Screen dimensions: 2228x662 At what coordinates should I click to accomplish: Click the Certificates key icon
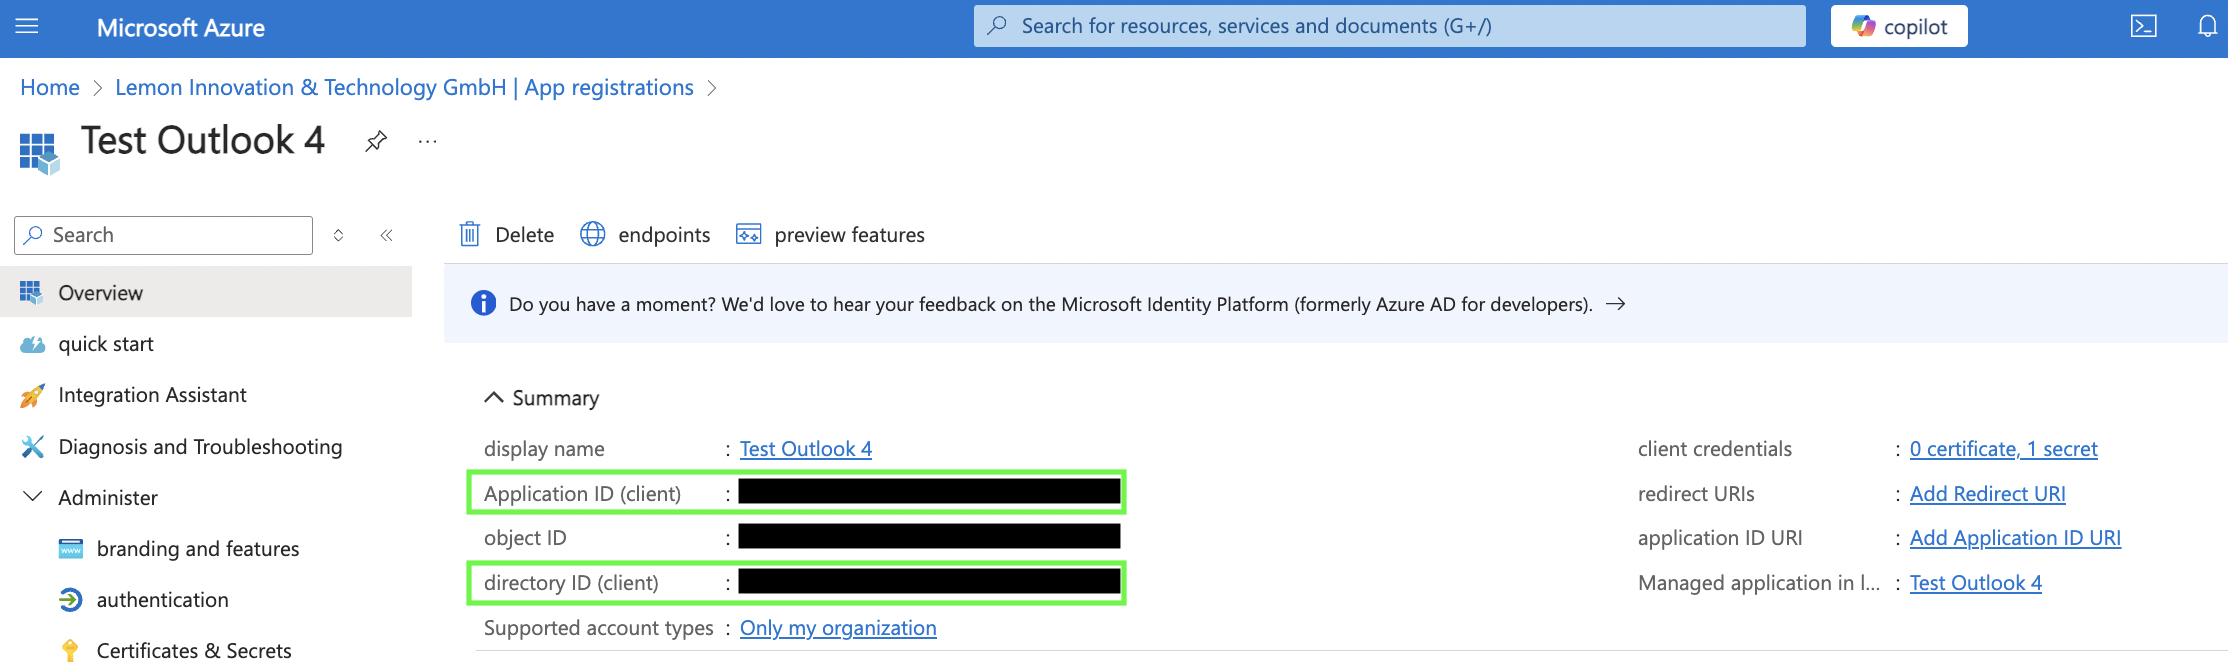70,650
